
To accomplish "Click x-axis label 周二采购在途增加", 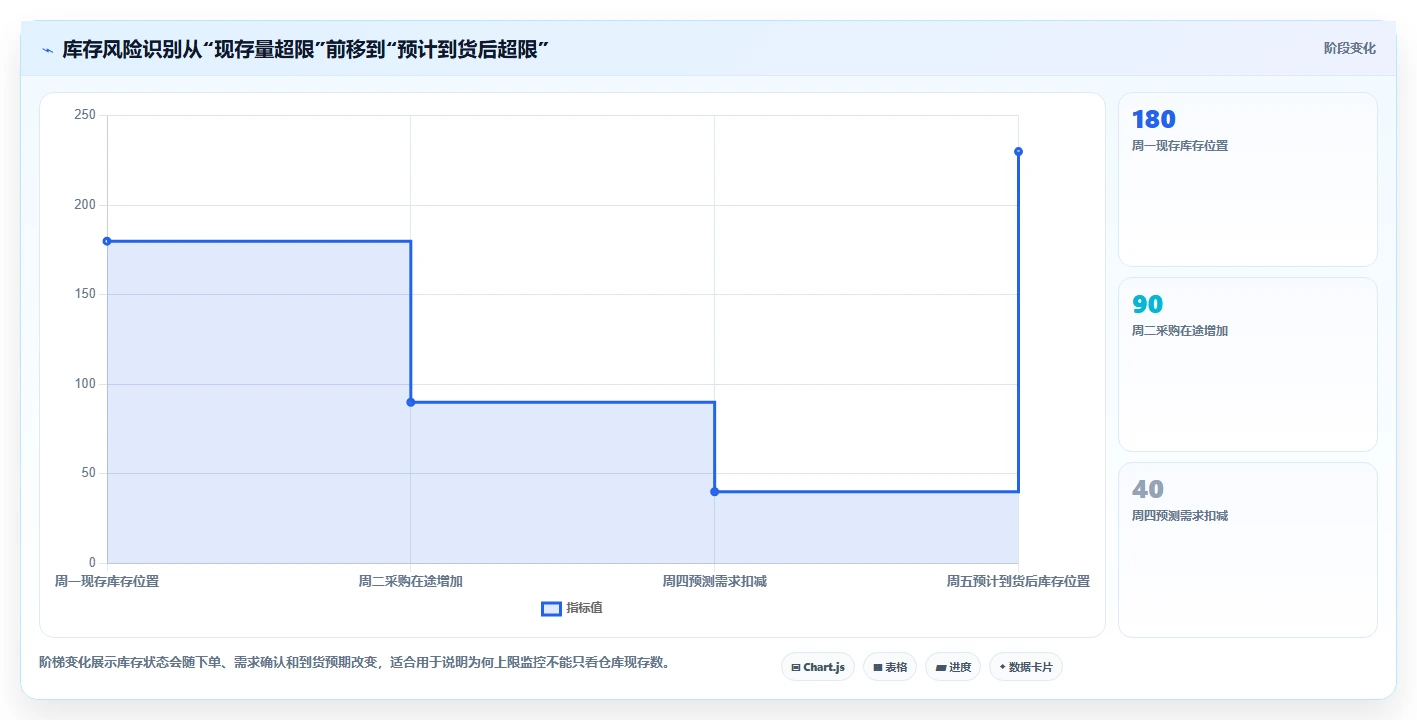I will (x=410, y=581).
